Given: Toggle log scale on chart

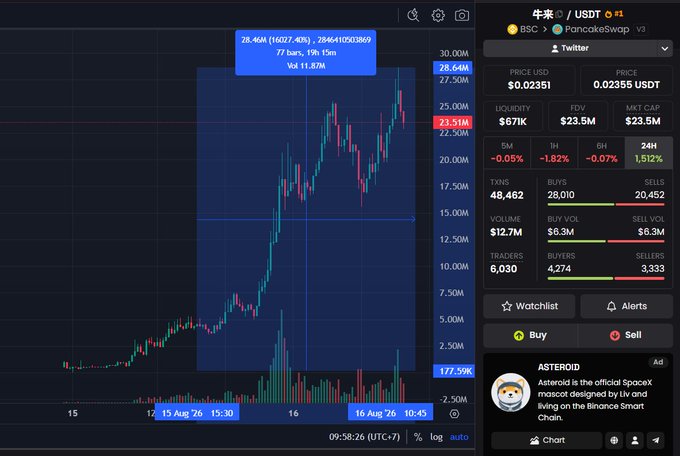Looking at the screenshot, I should [436, 437].
